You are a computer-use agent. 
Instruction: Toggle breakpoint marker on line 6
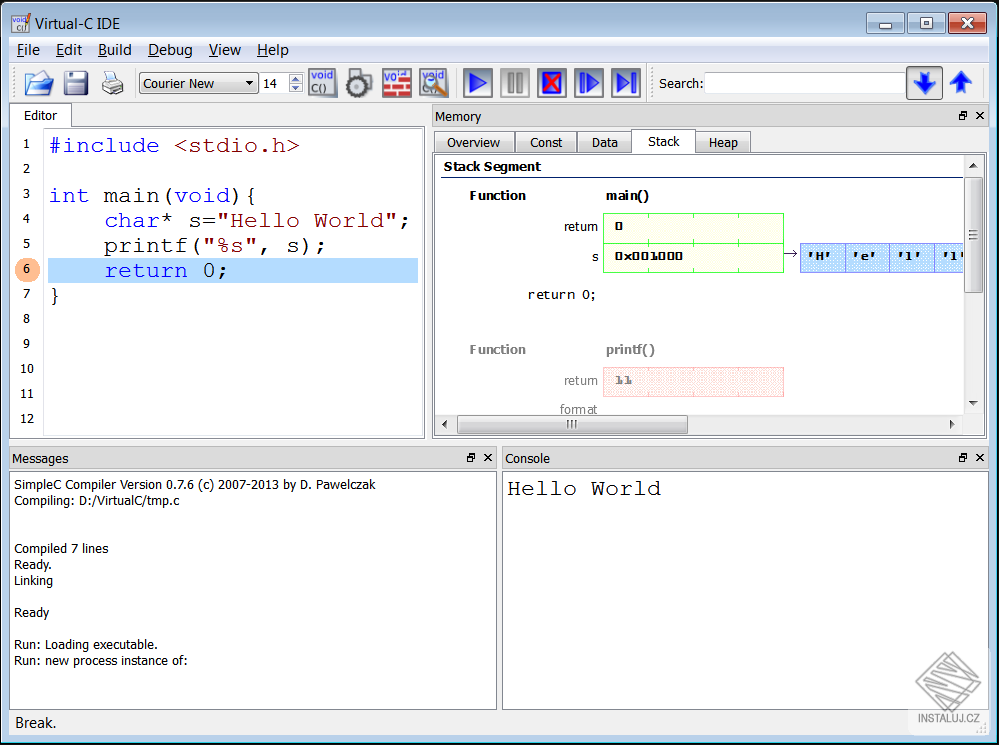(27, 270)
